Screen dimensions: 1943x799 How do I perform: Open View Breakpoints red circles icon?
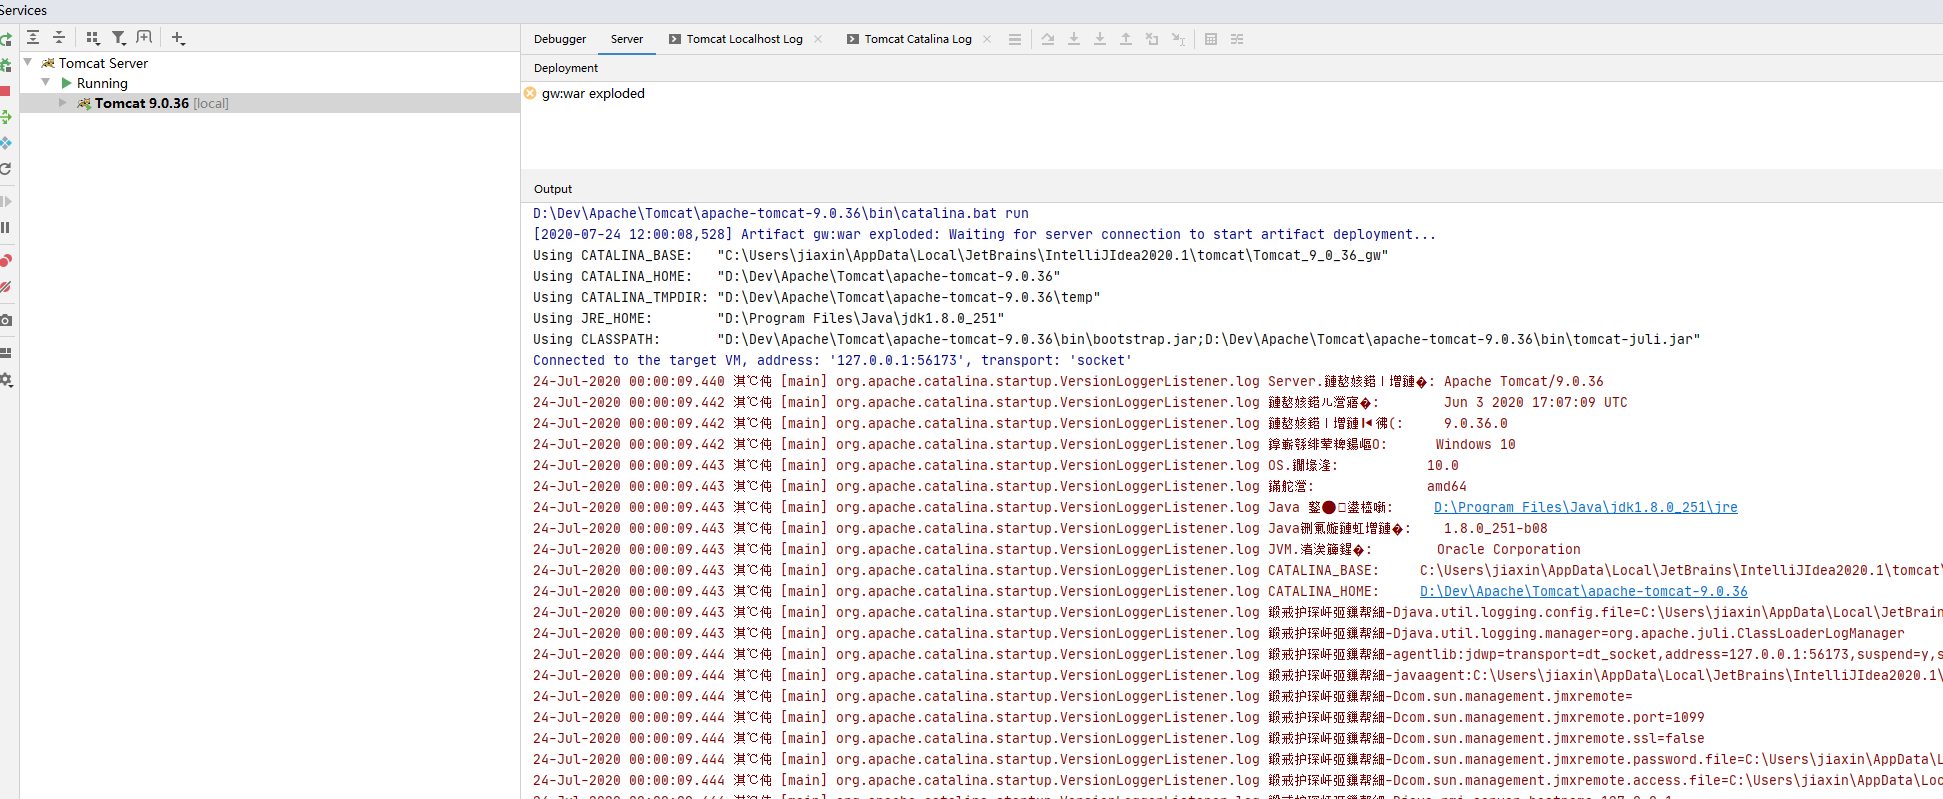(5, 261)
